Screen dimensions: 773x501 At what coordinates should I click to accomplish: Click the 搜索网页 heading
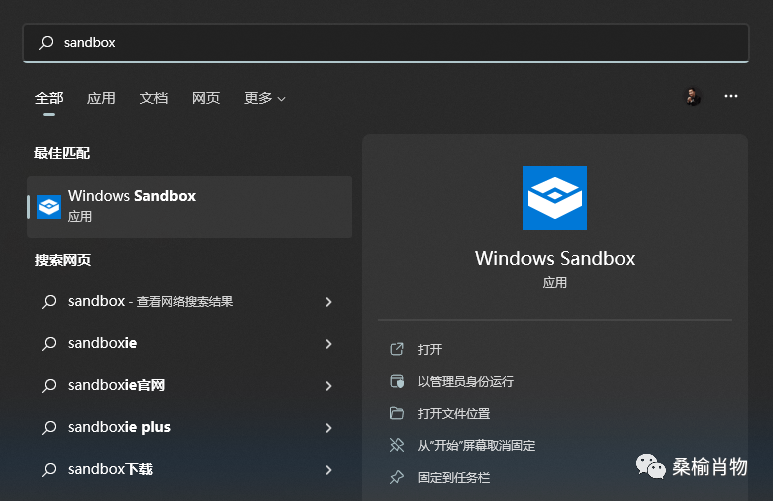63,260
